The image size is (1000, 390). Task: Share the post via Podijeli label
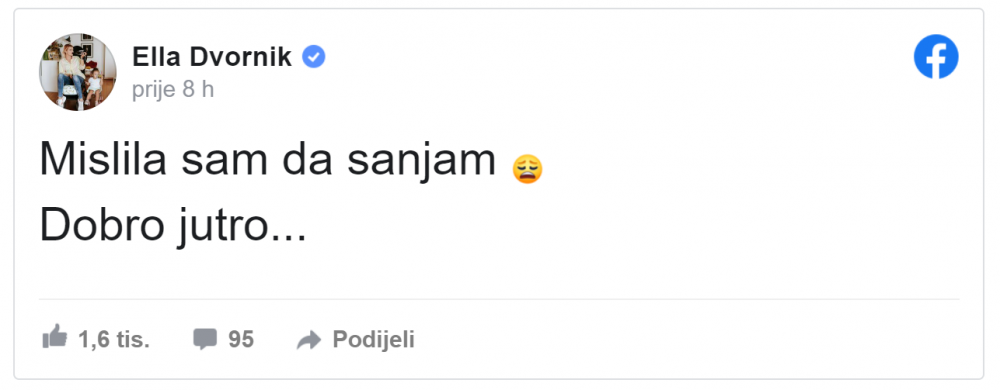374,340
